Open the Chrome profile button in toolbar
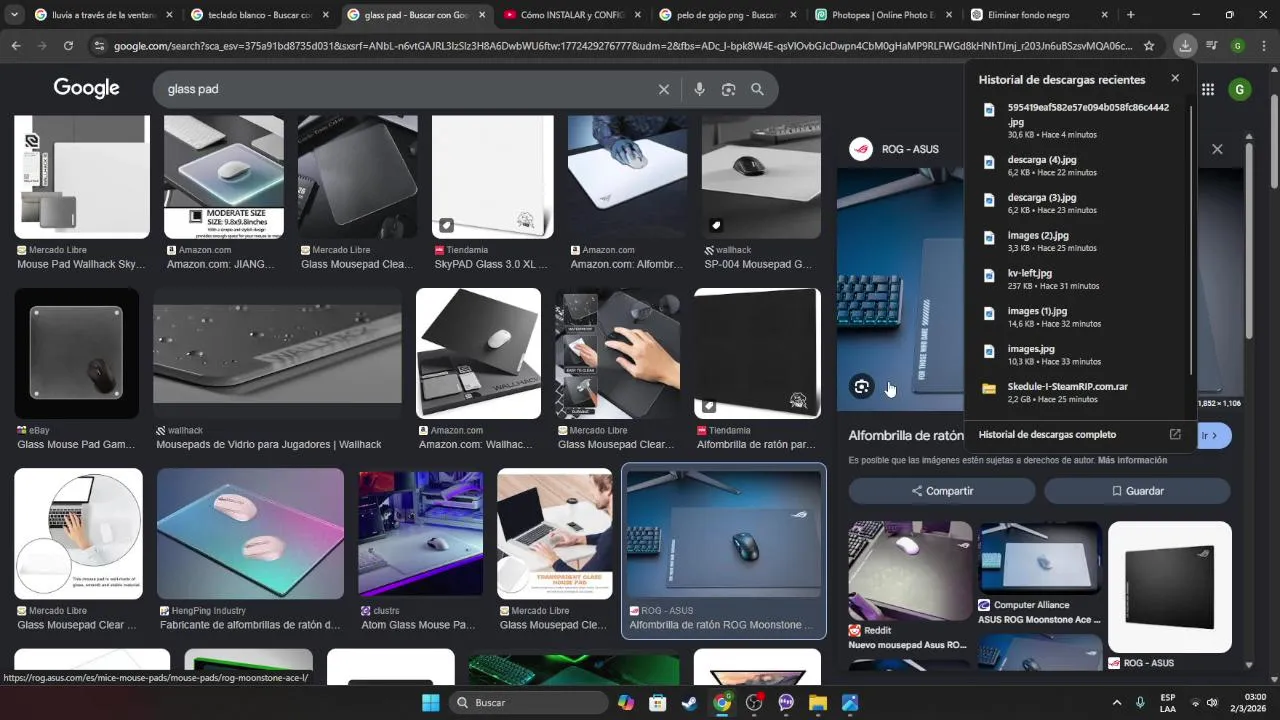Image resolution: width=1280 pixels, height=720 pixels. click(x=1238, y=45)
